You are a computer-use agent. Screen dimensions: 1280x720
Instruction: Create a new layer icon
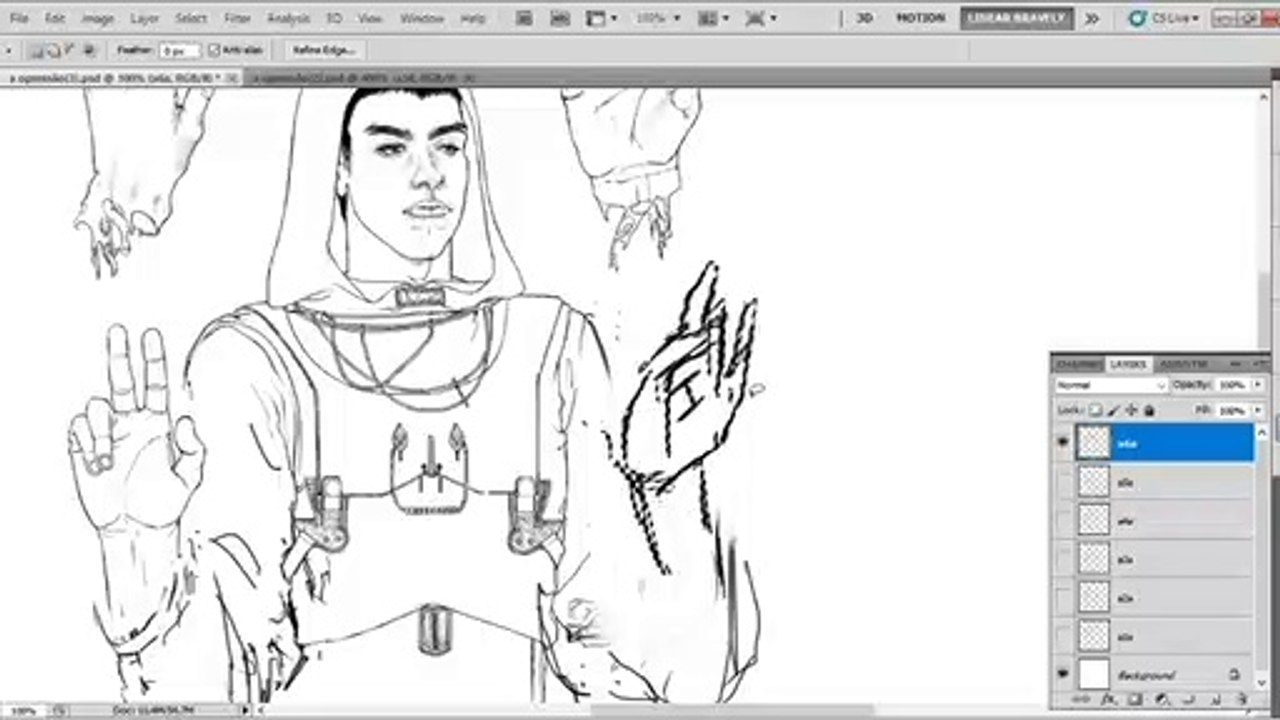[x=1215, y=699]
